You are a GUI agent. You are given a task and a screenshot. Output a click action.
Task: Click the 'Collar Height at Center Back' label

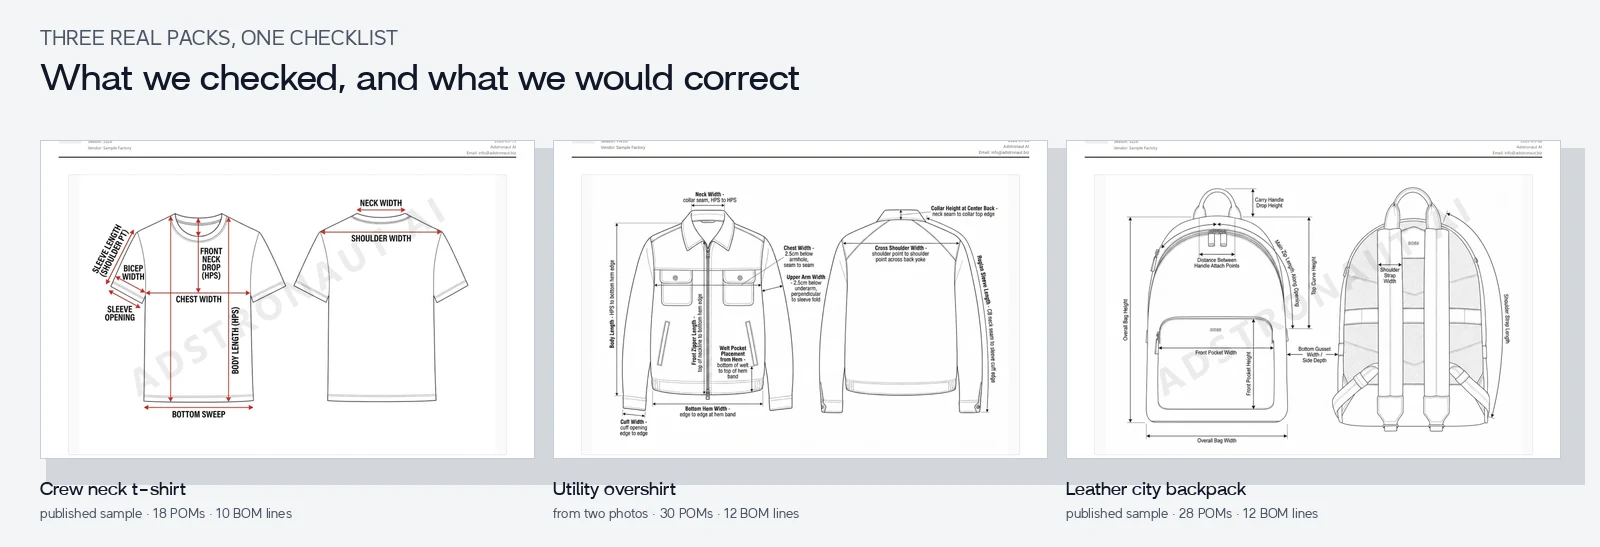click(x=964, y=209)
